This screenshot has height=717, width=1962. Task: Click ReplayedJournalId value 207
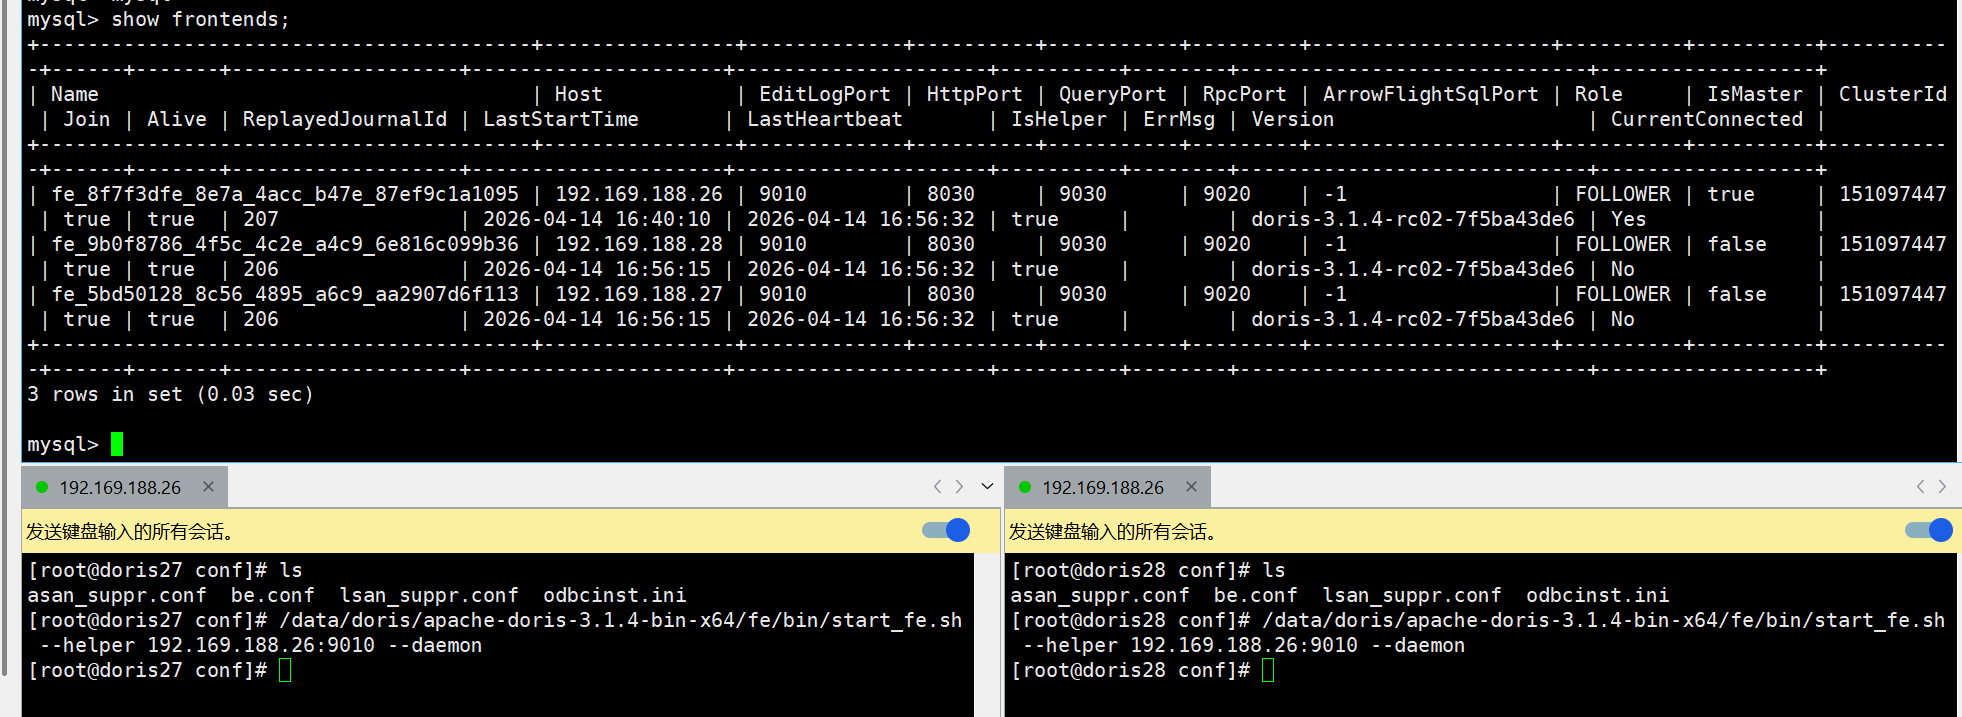click(261, 219)
